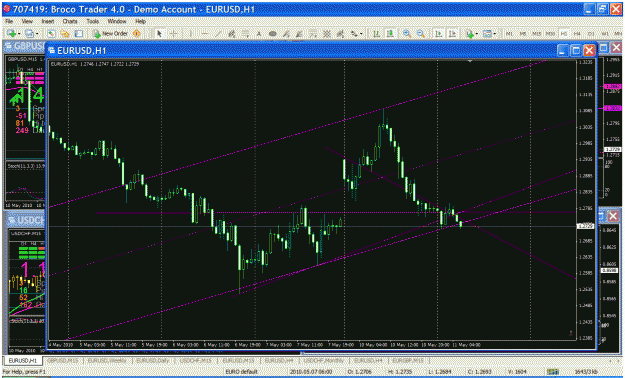Click the New Order button
This screenshot has height=378, width=625.
coord(111,33)
